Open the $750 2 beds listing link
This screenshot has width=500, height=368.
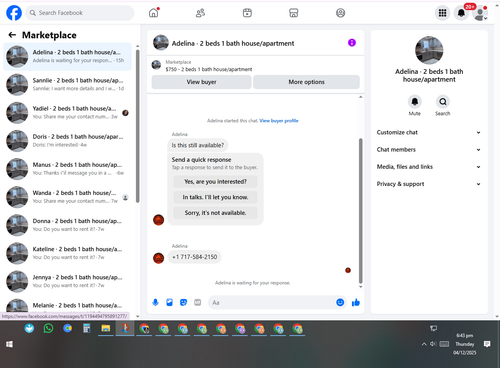coord(209,69)
